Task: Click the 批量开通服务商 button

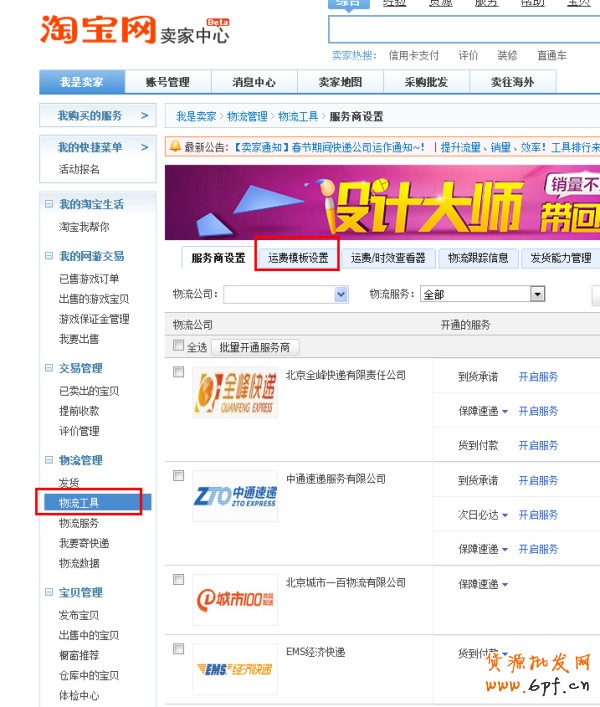Action: pyautogui.click(x=255, y=347)
